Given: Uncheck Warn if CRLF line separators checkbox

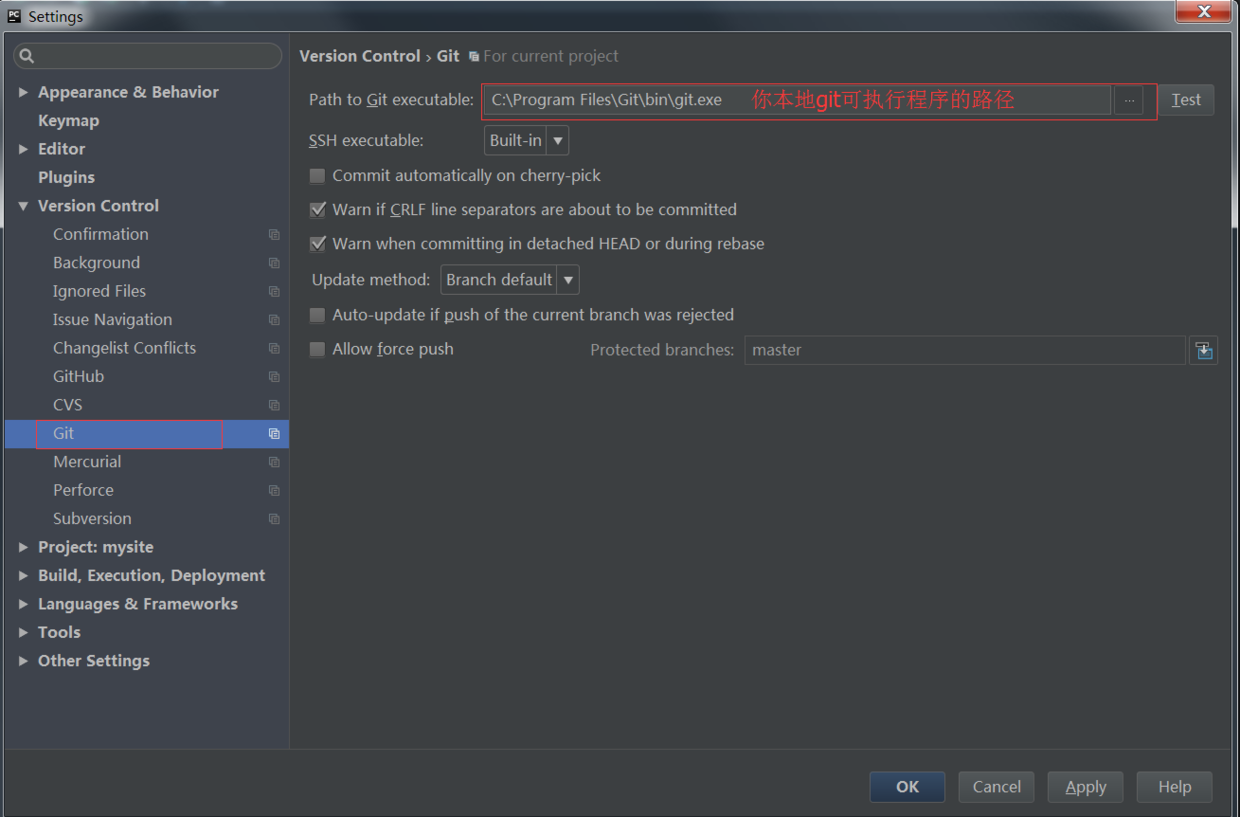Looking at the screenshot, I should point(317,210).
